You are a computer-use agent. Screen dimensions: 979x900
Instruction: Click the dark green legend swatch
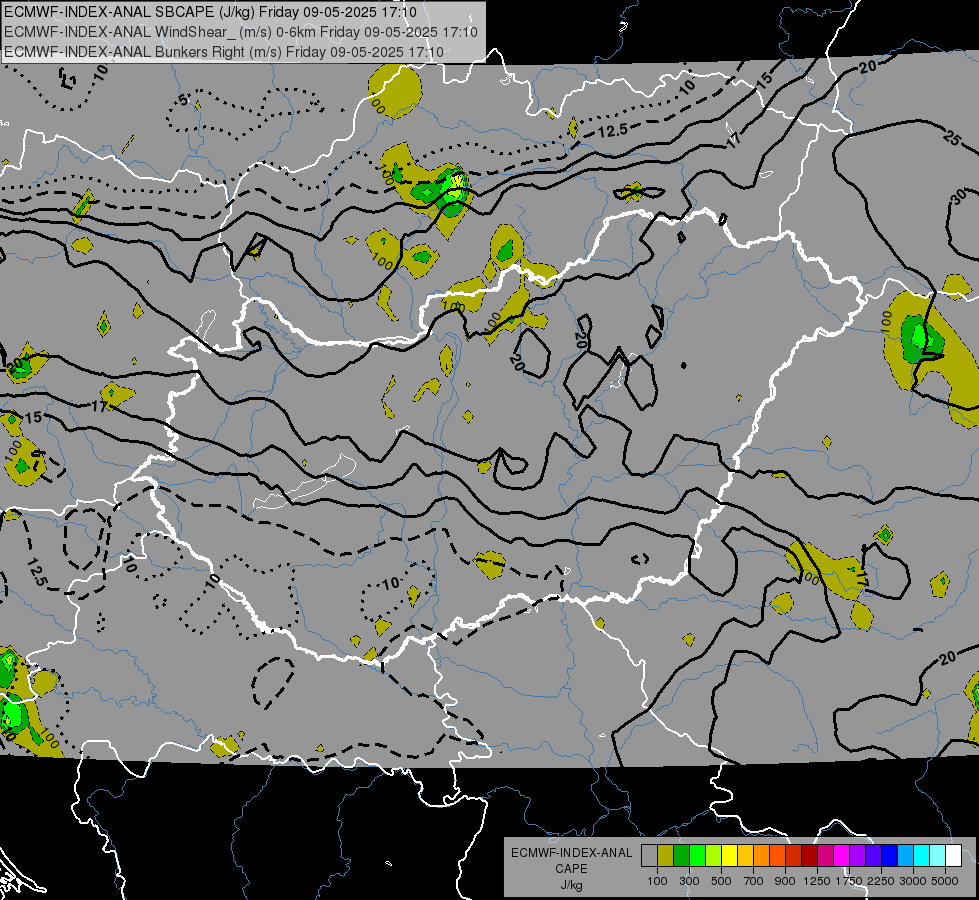[682, 856]
